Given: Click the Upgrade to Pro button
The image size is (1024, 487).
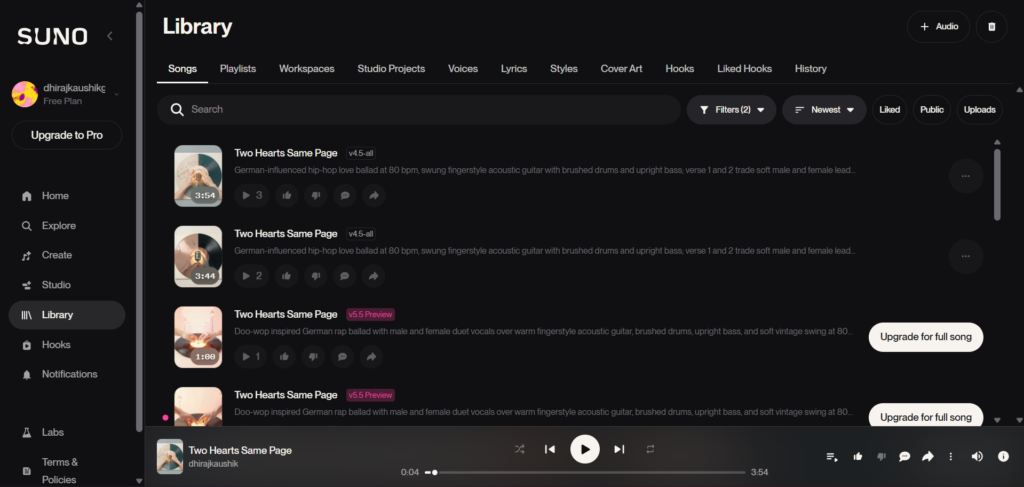Looking at the screenshot, I should point(67,135).
